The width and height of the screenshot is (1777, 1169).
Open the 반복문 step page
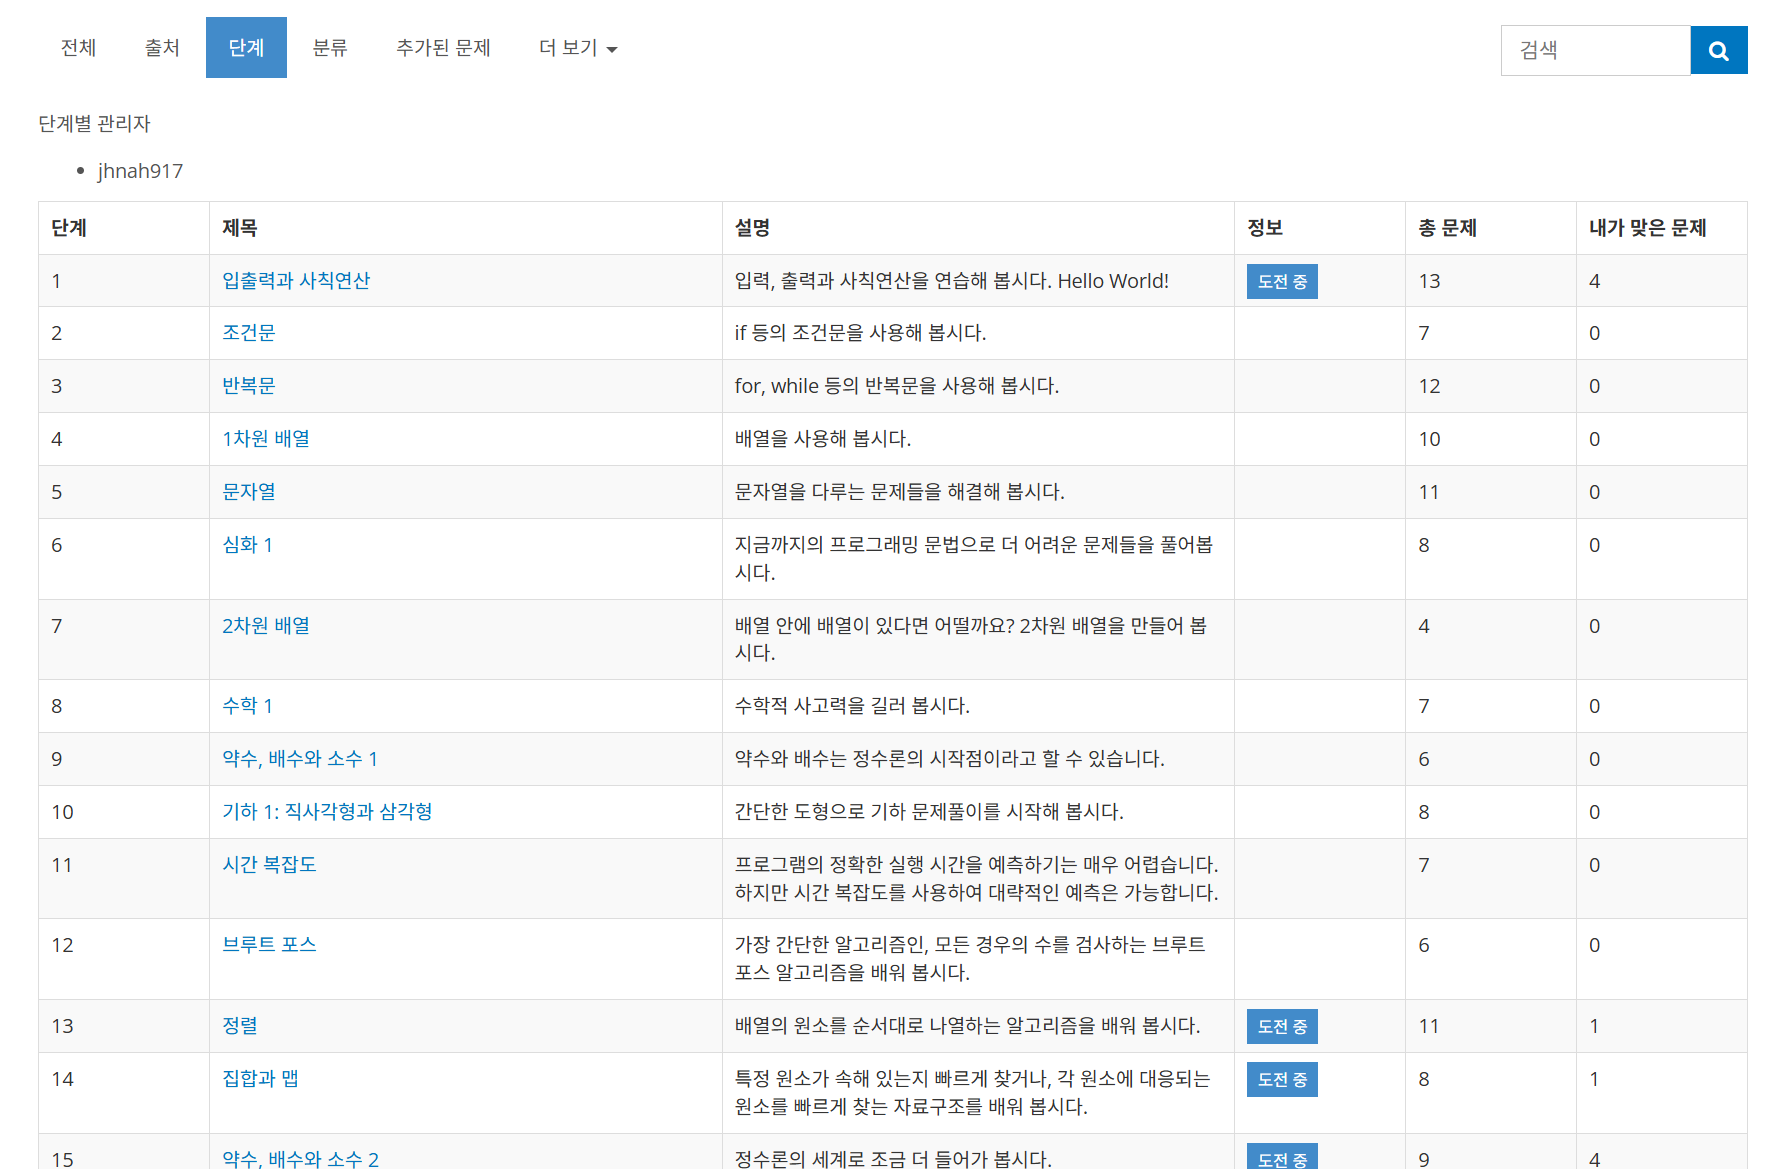(x=250, y=385)
